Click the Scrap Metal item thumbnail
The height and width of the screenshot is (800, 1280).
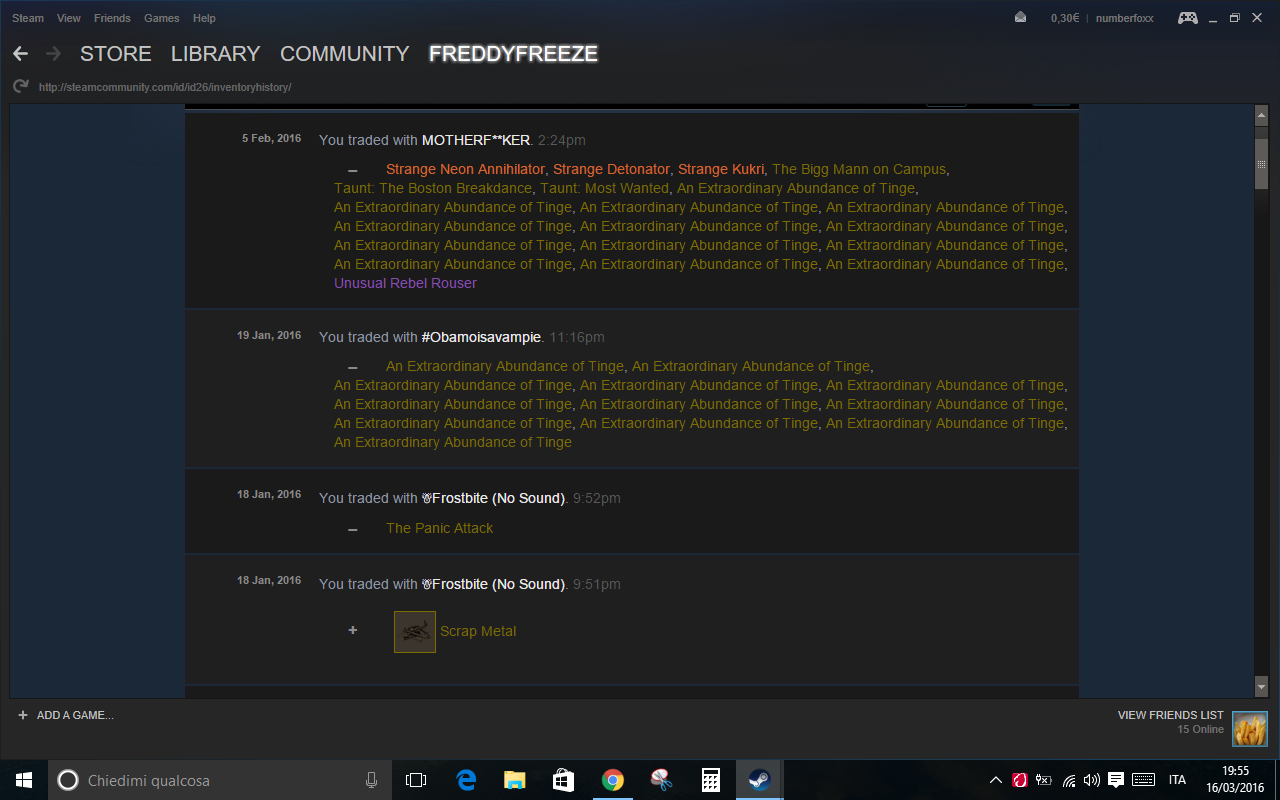point(415,632)
